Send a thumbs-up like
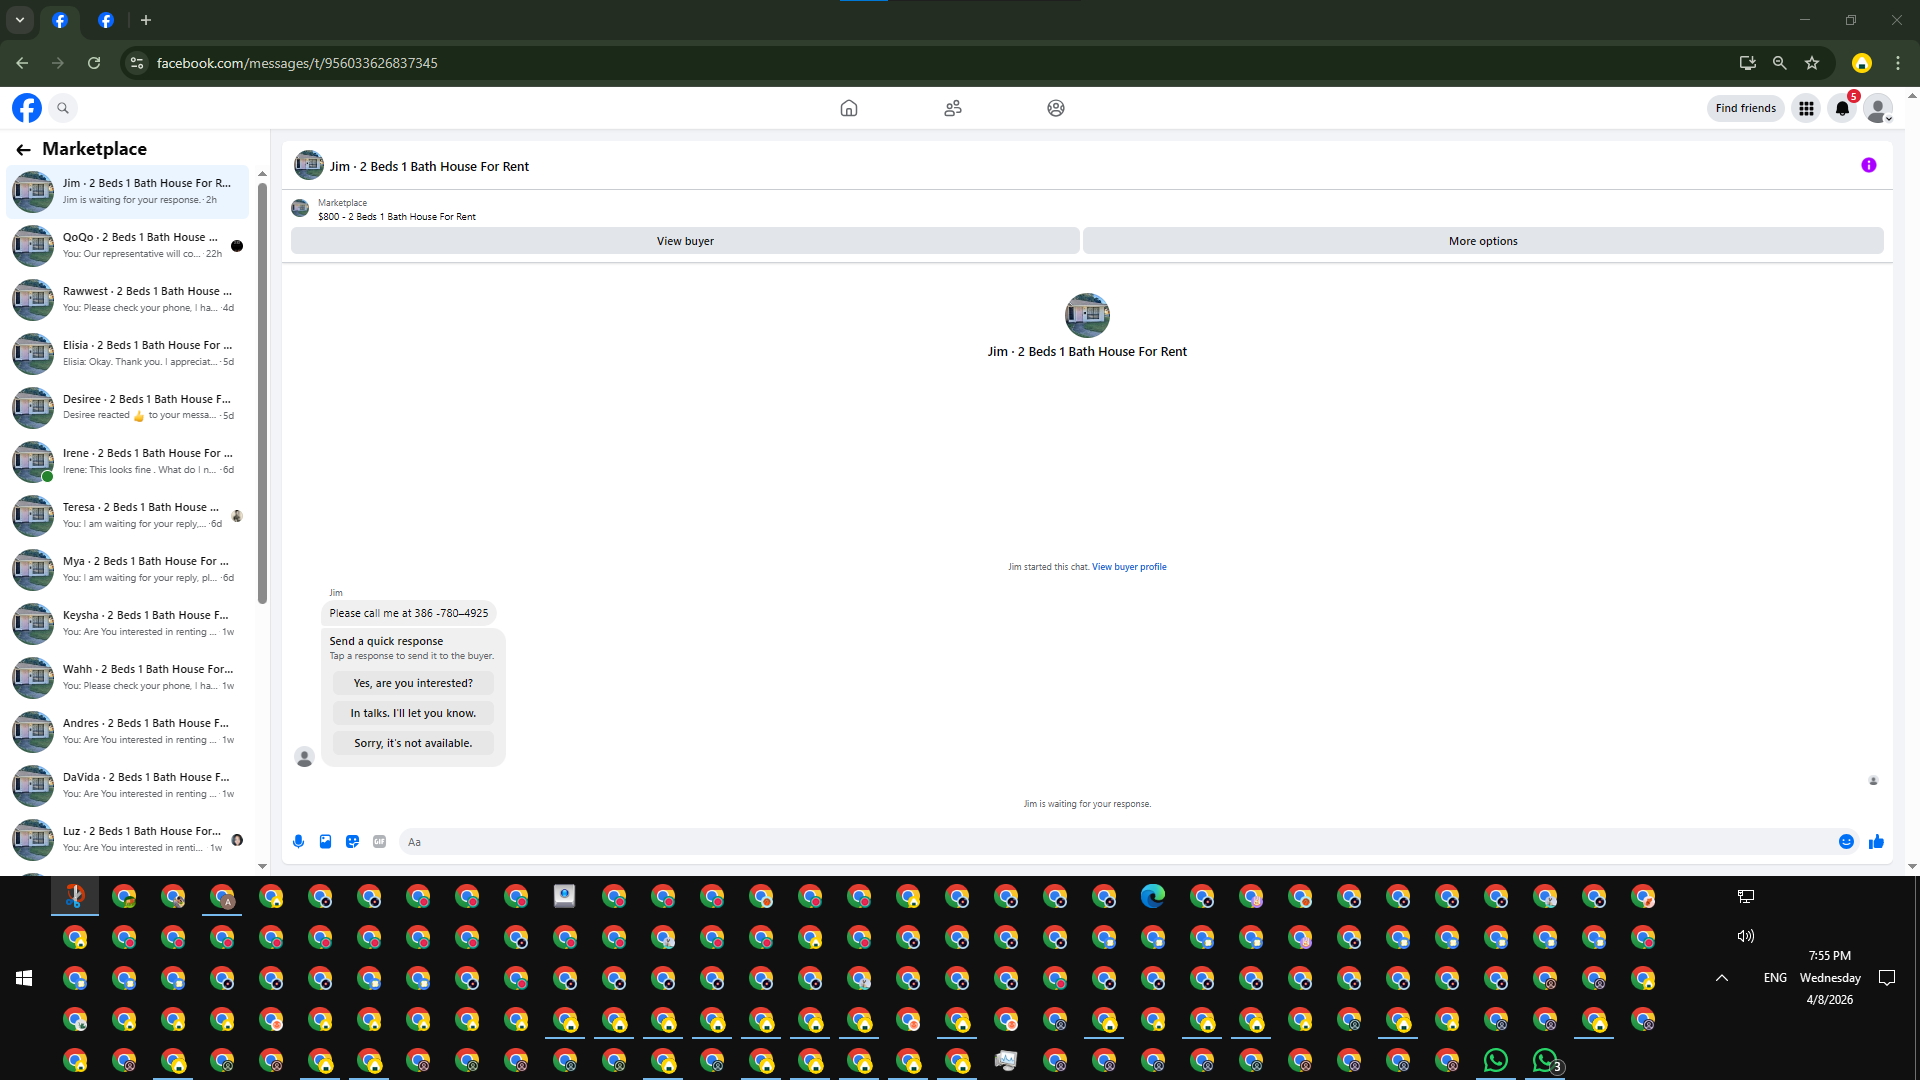Screen dimensions: 1920x1080 pyautogui.click(x=1876, y=842)
